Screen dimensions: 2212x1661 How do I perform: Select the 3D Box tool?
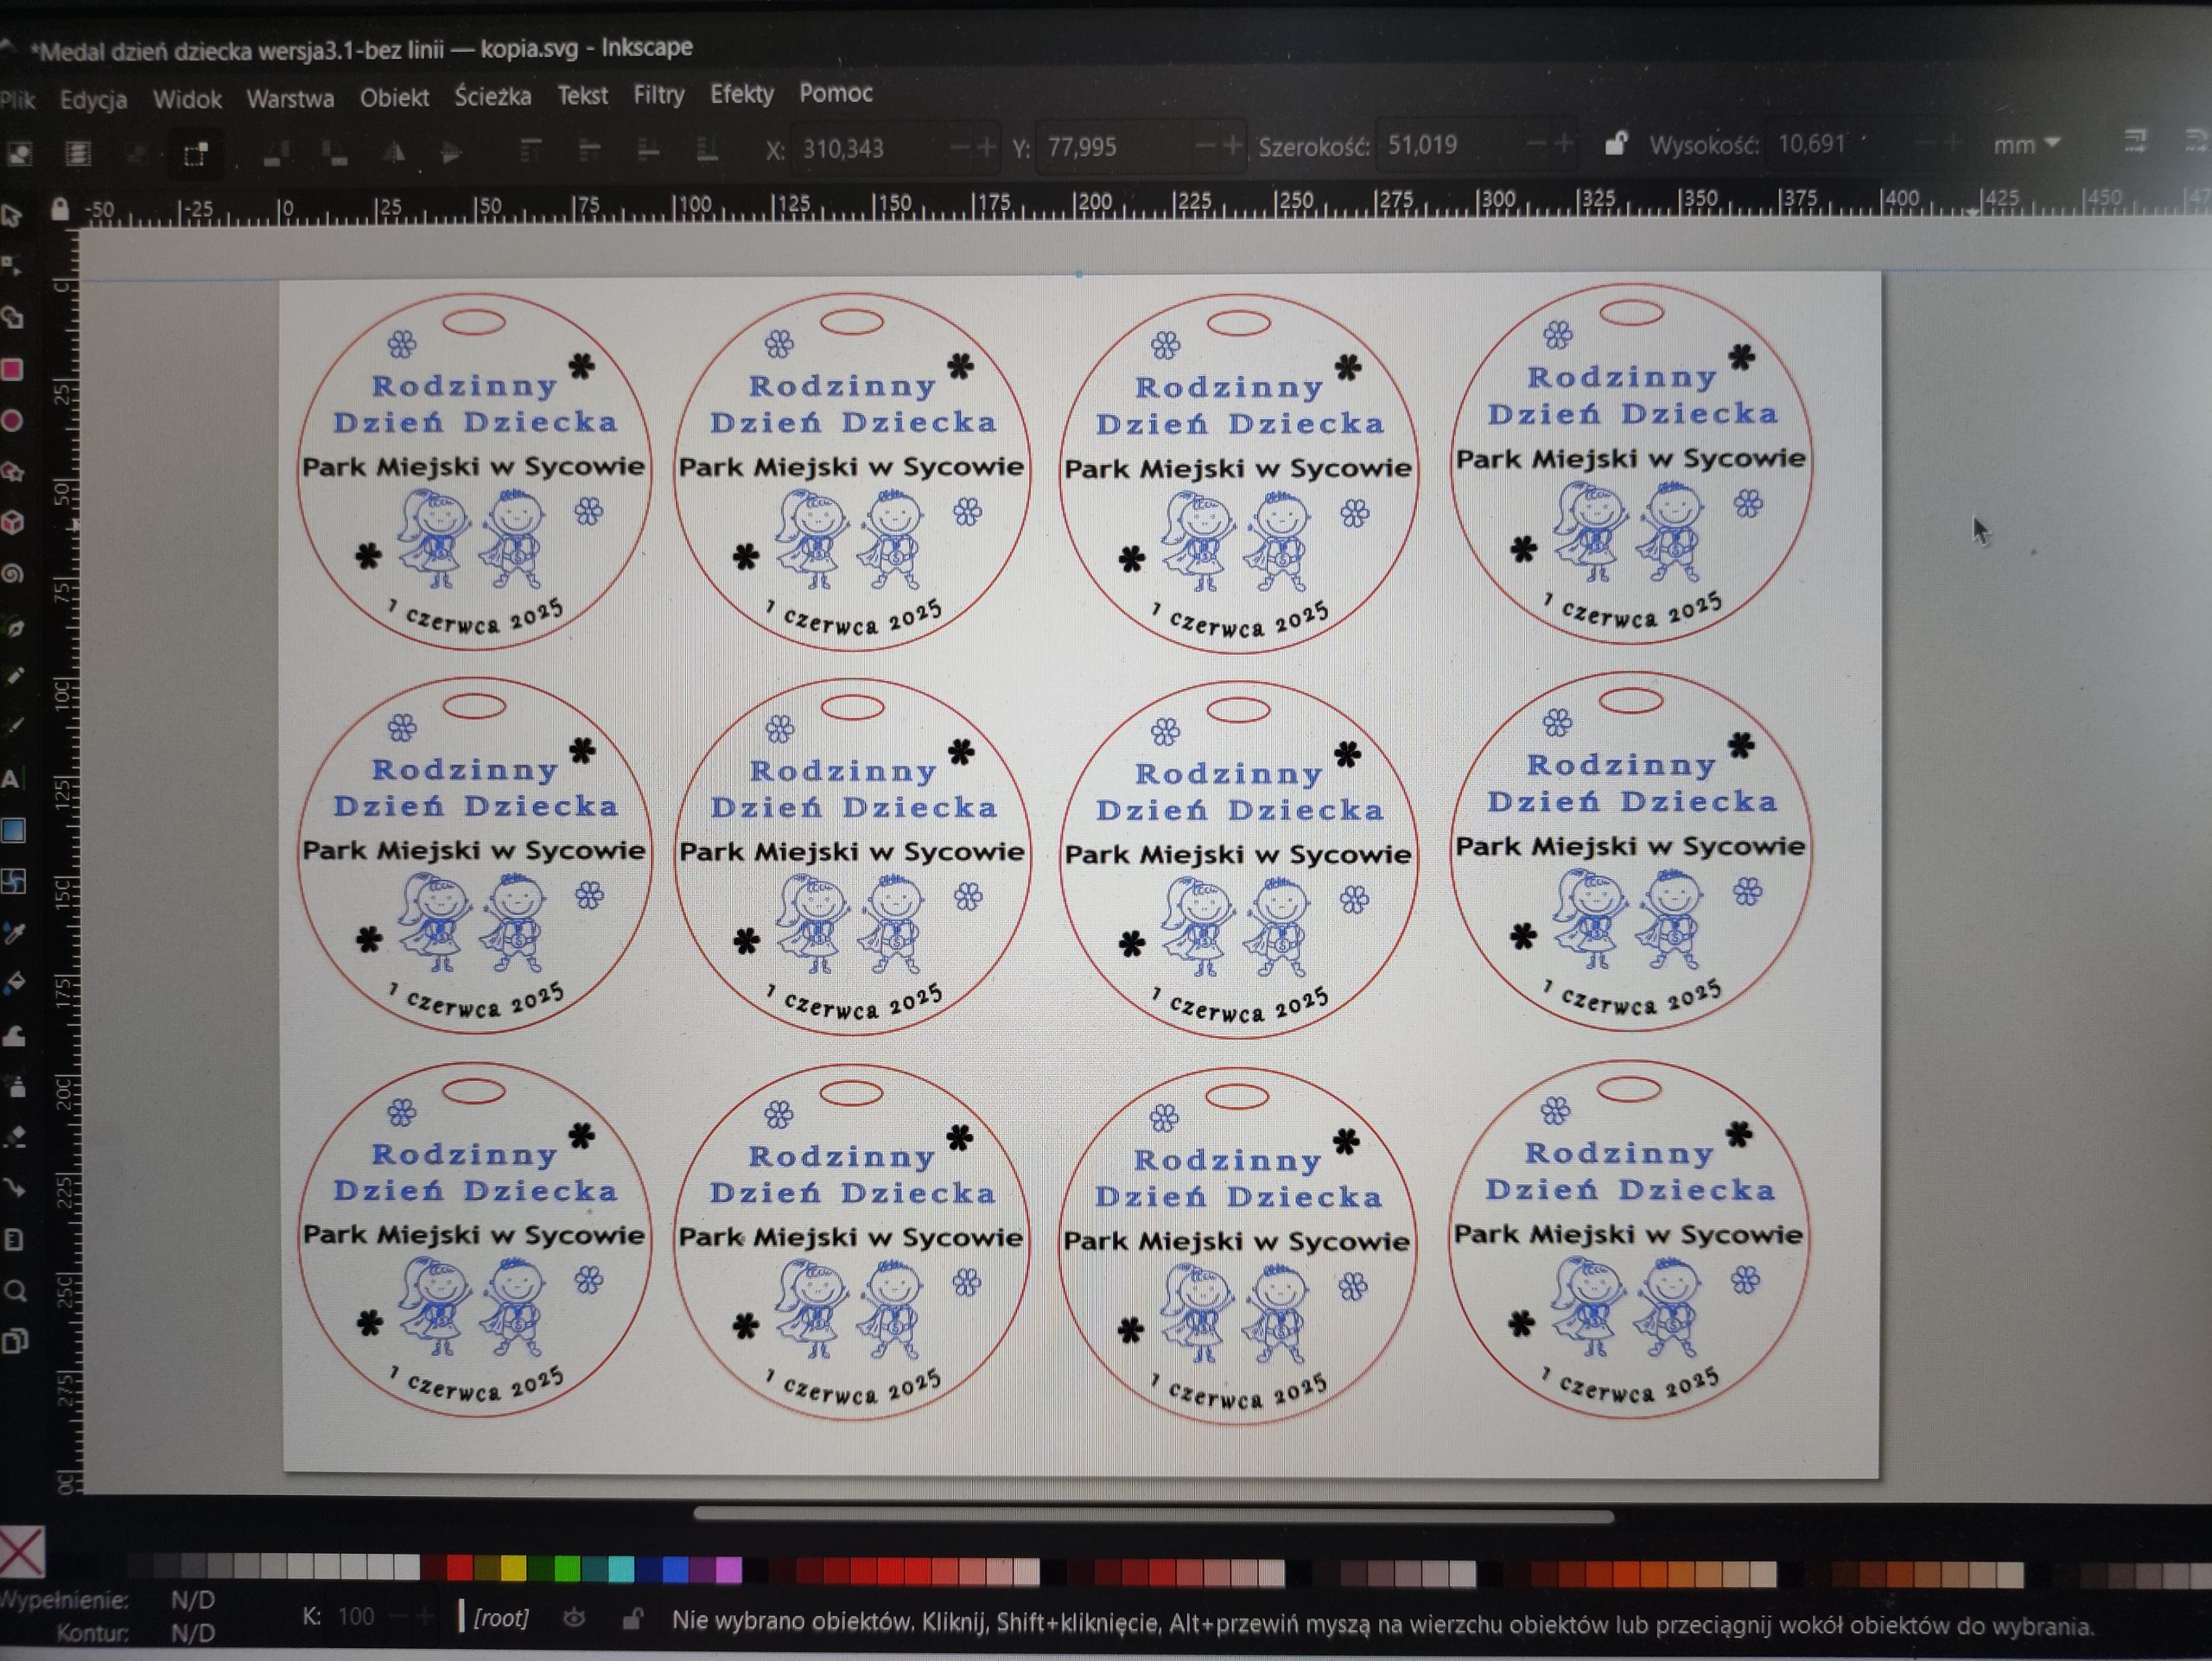pyautogui.click(x=12, y=523)
